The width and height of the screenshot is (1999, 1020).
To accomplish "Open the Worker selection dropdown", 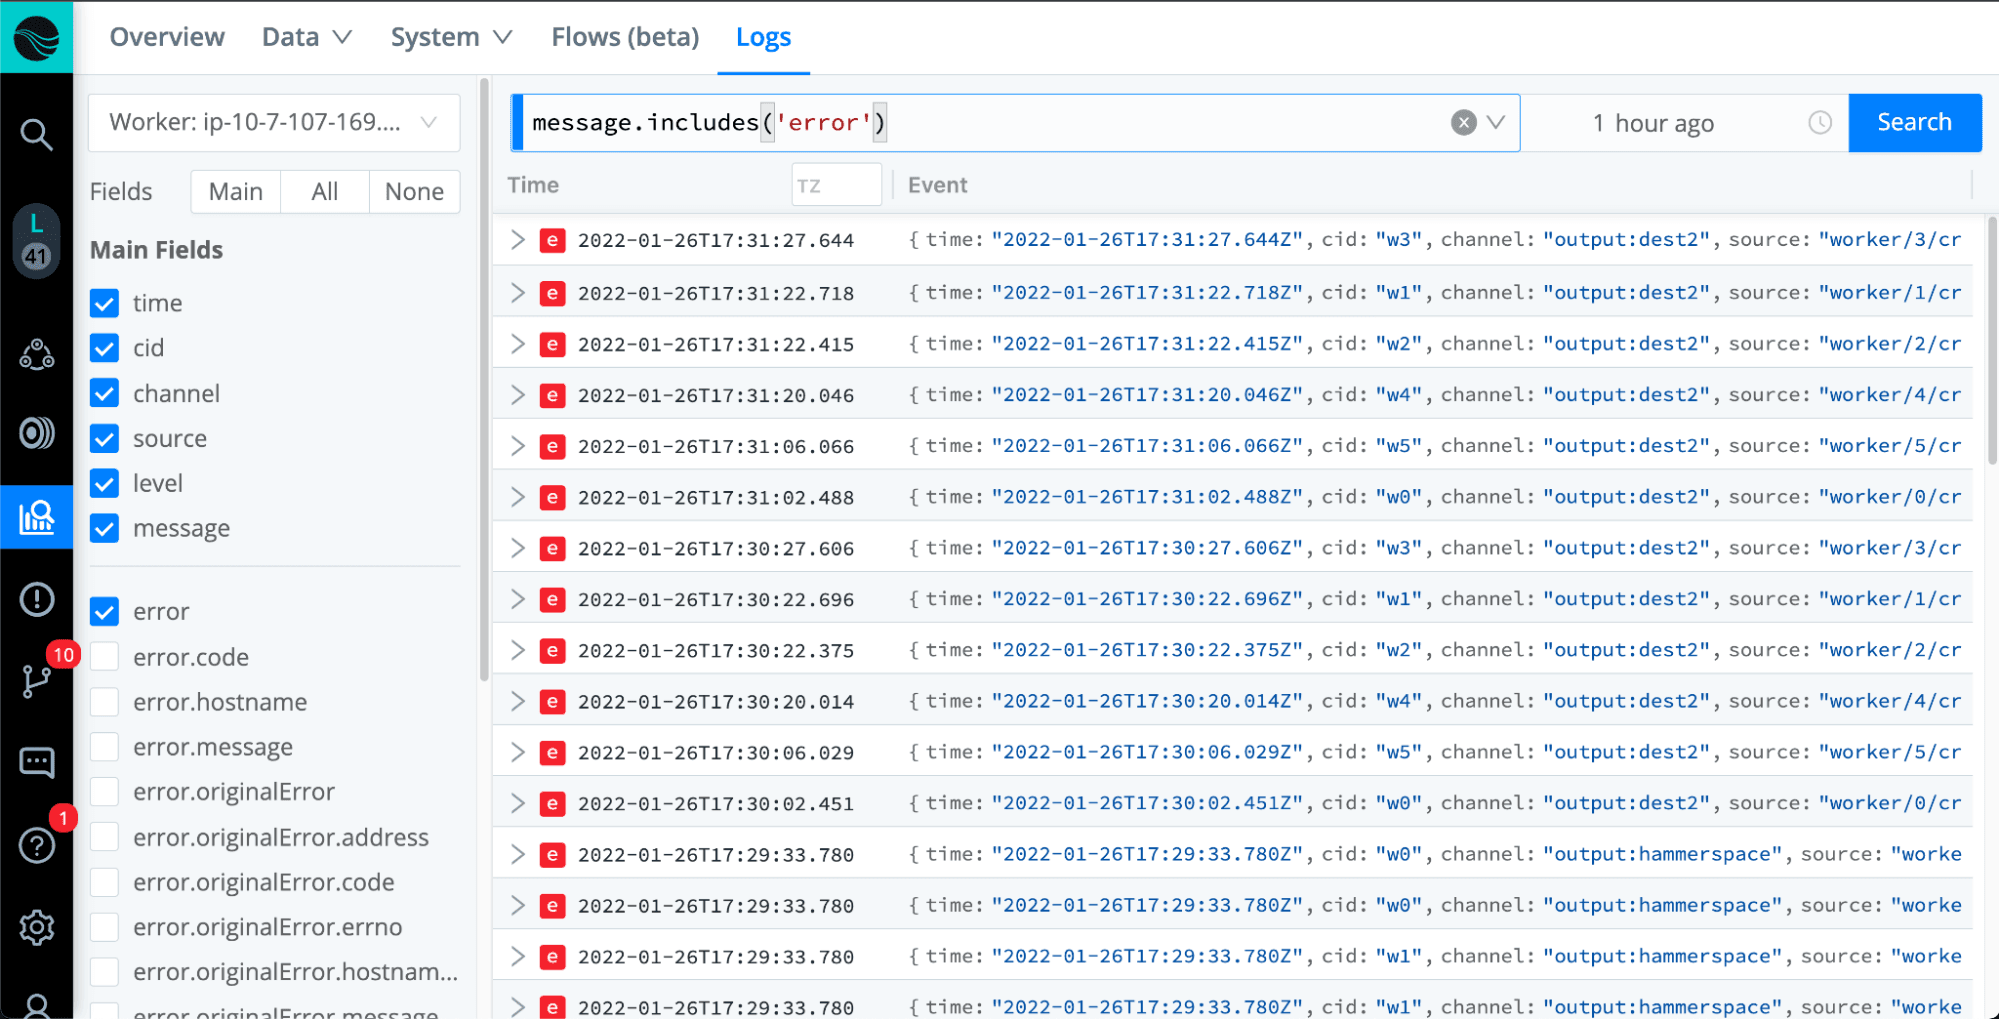I will click(x=274, y=123).
